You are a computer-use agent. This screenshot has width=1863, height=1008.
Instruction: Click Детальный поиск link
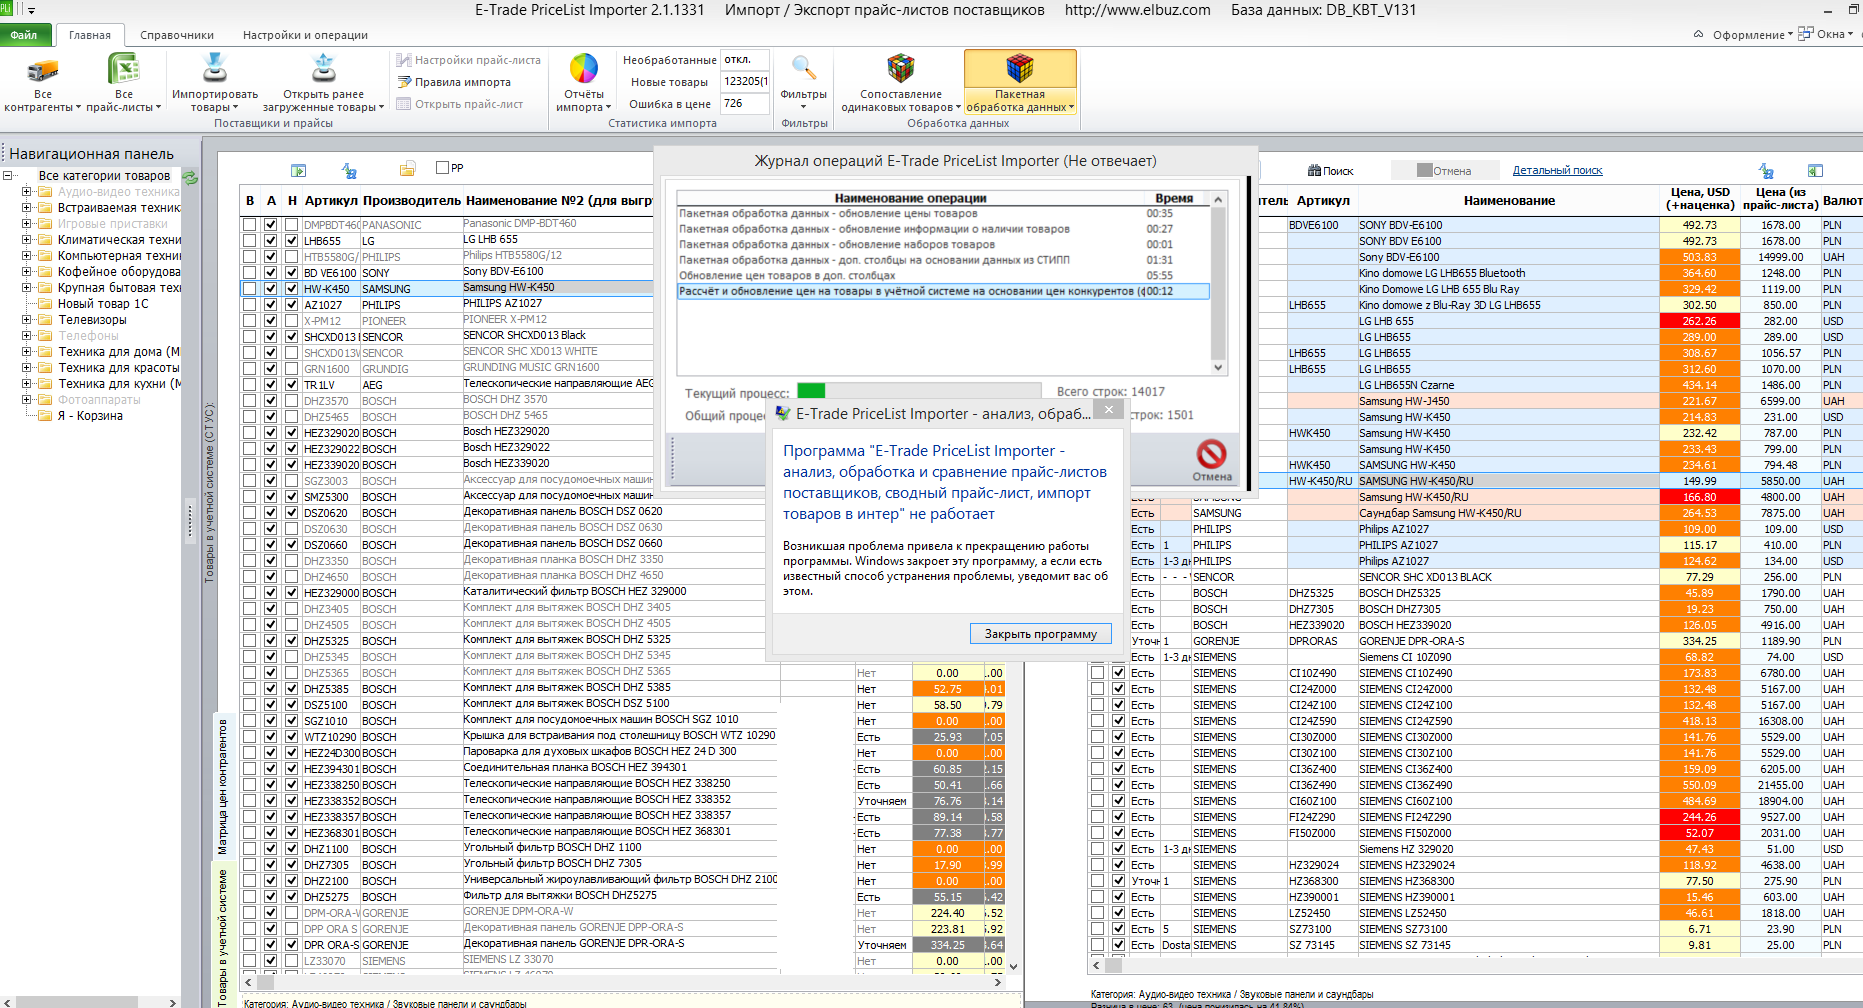(1557, 171)
